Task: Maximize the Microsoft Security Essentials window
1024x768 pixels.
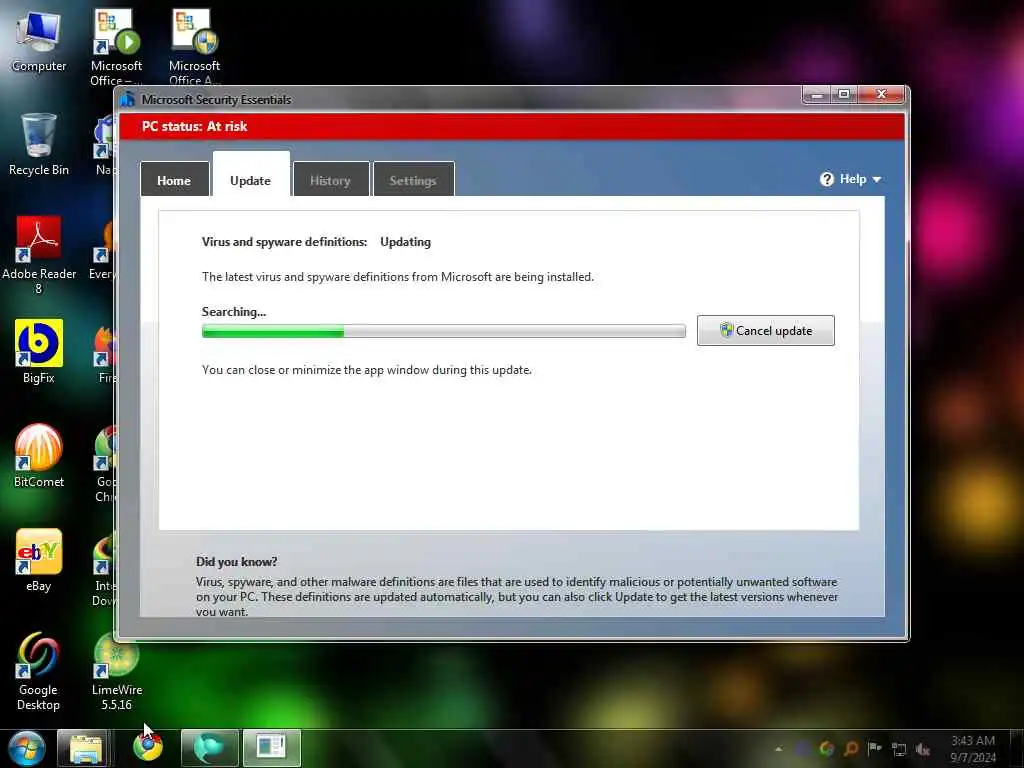Action: click(x=844, y=95)
